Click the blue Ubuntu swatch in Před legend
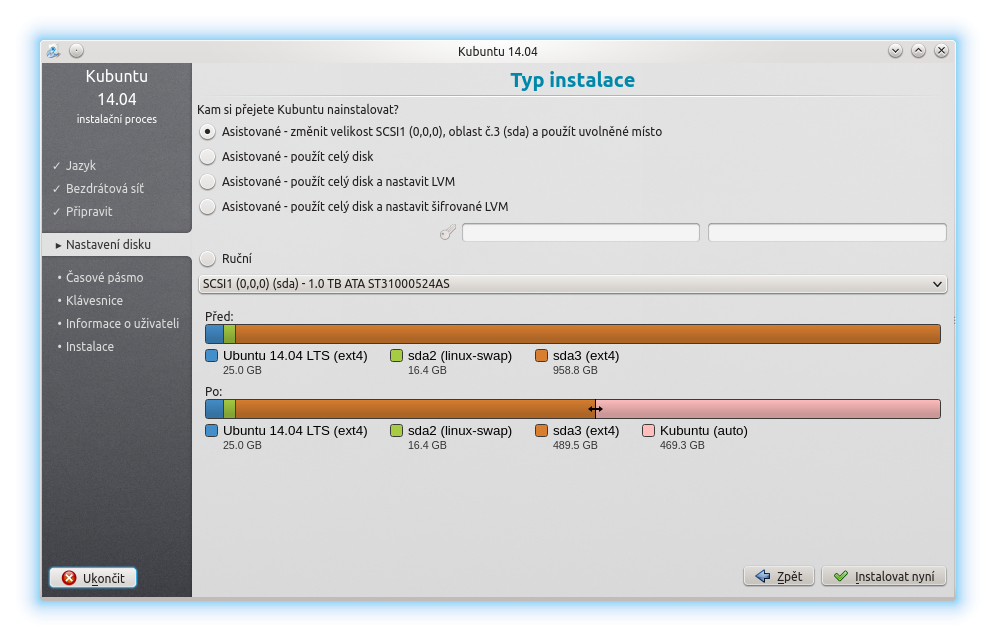The image size is (996, 641). tap(212, 356)
